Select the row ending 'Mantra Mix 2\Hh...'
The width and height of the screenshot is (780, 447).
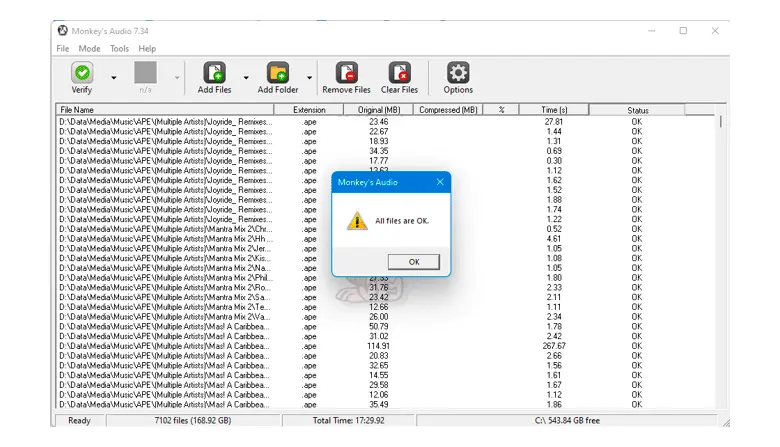[x=386, y=239]
